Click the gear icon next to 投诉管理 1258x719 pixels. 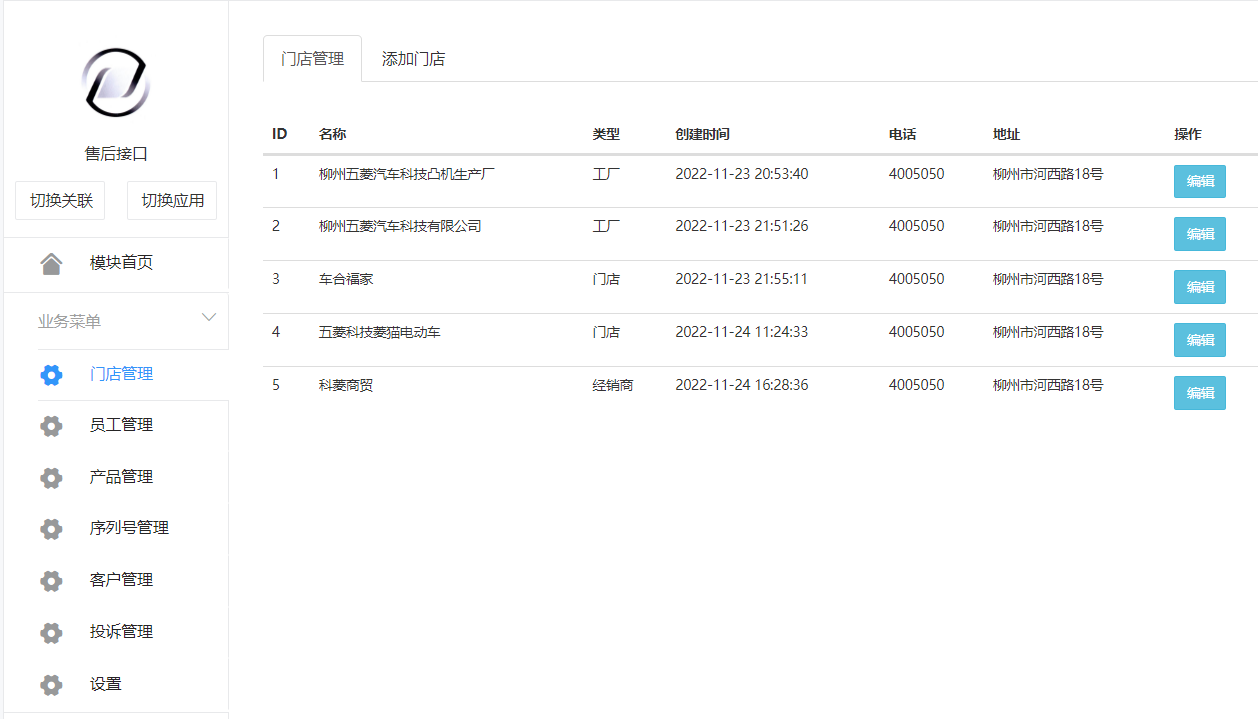(x=51, y=632)
